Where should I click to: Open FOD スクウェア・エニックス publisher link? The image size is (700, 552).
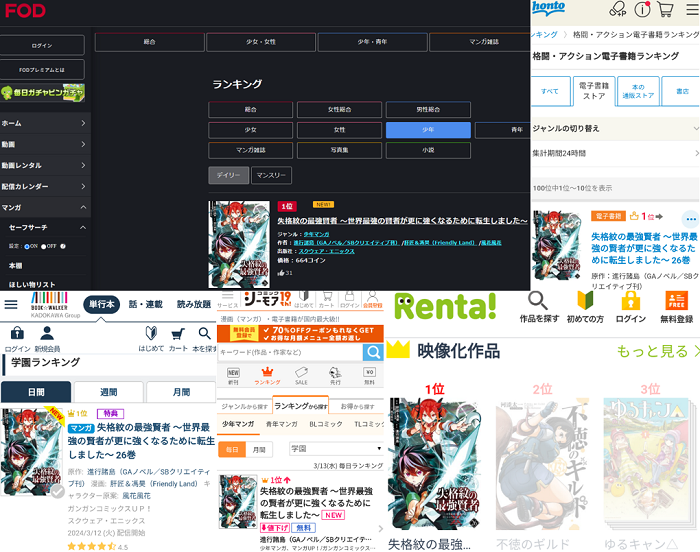[x=326, y=251]
